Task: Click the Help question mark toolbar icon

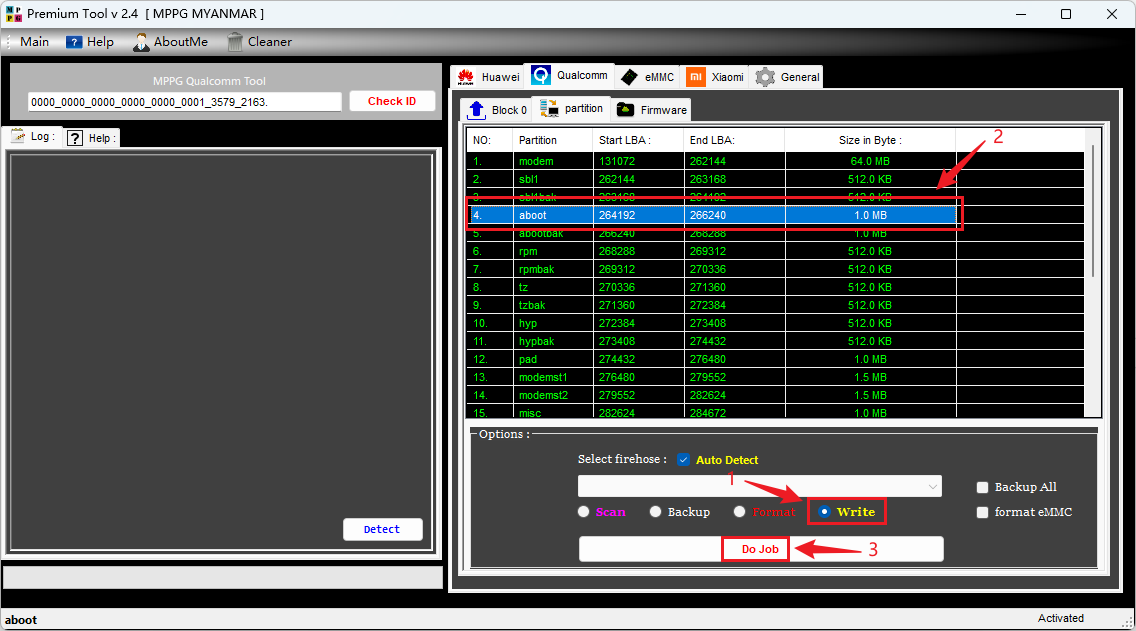Action: coord(74,42)
